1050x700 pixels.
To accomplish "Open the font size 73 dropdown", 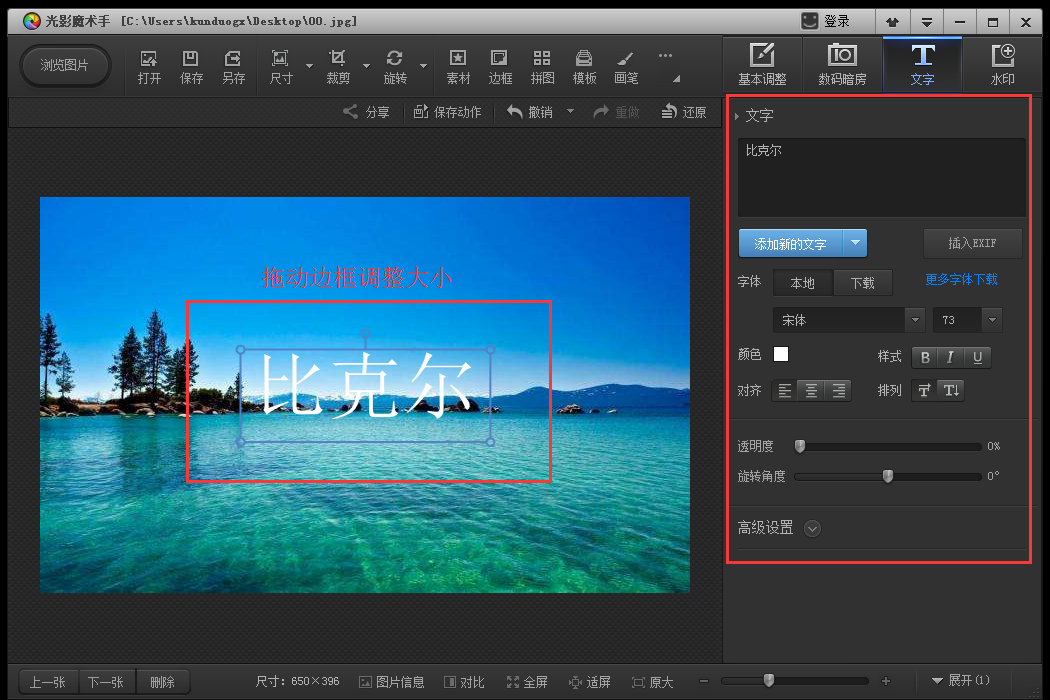I will pos(965,319).
